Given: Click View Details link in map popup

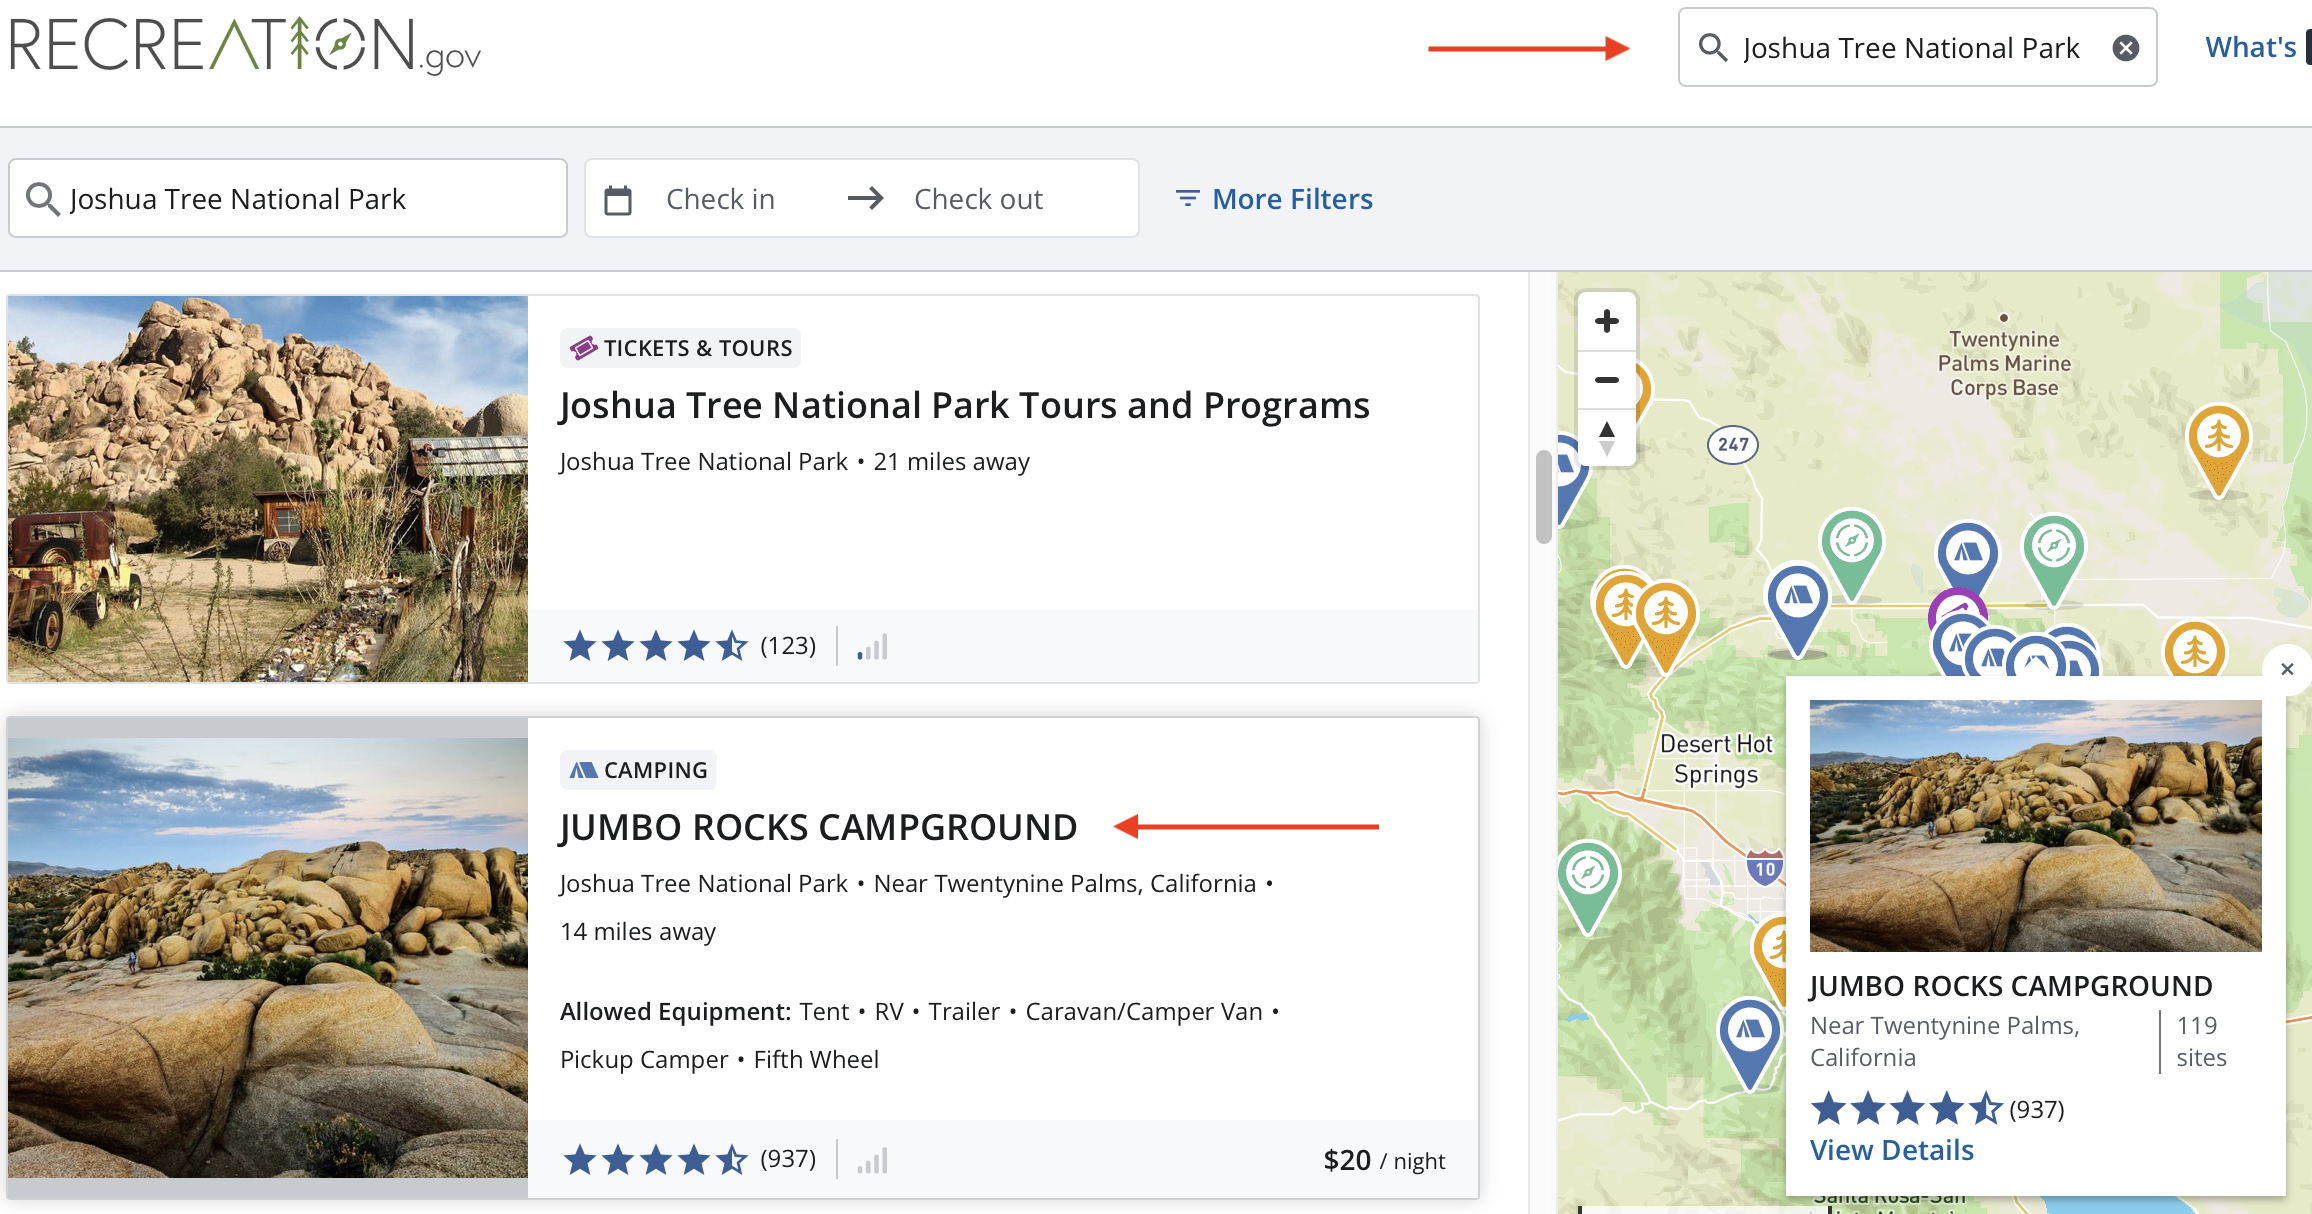Looking at the screenshot, I should pos(1891,1150).
